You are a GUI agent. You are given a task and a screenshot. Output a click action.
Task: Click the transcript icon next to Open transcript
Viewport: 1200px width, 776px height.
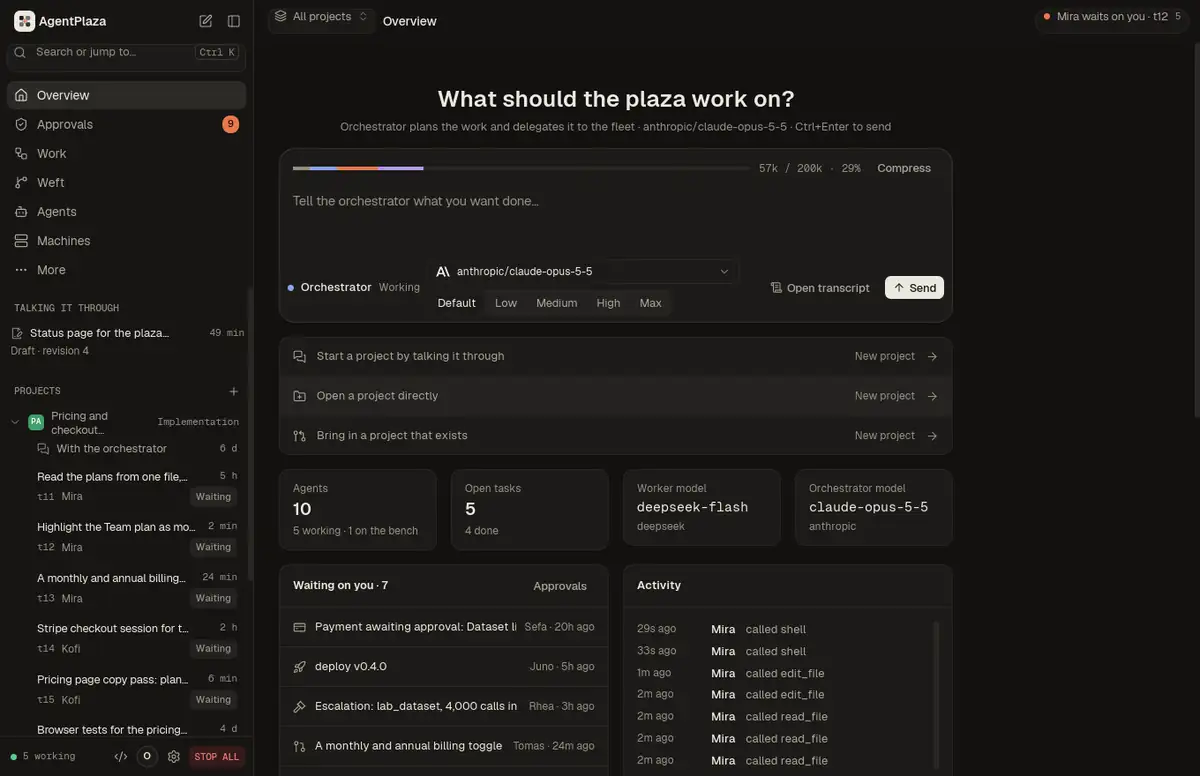tap(776, 288)
